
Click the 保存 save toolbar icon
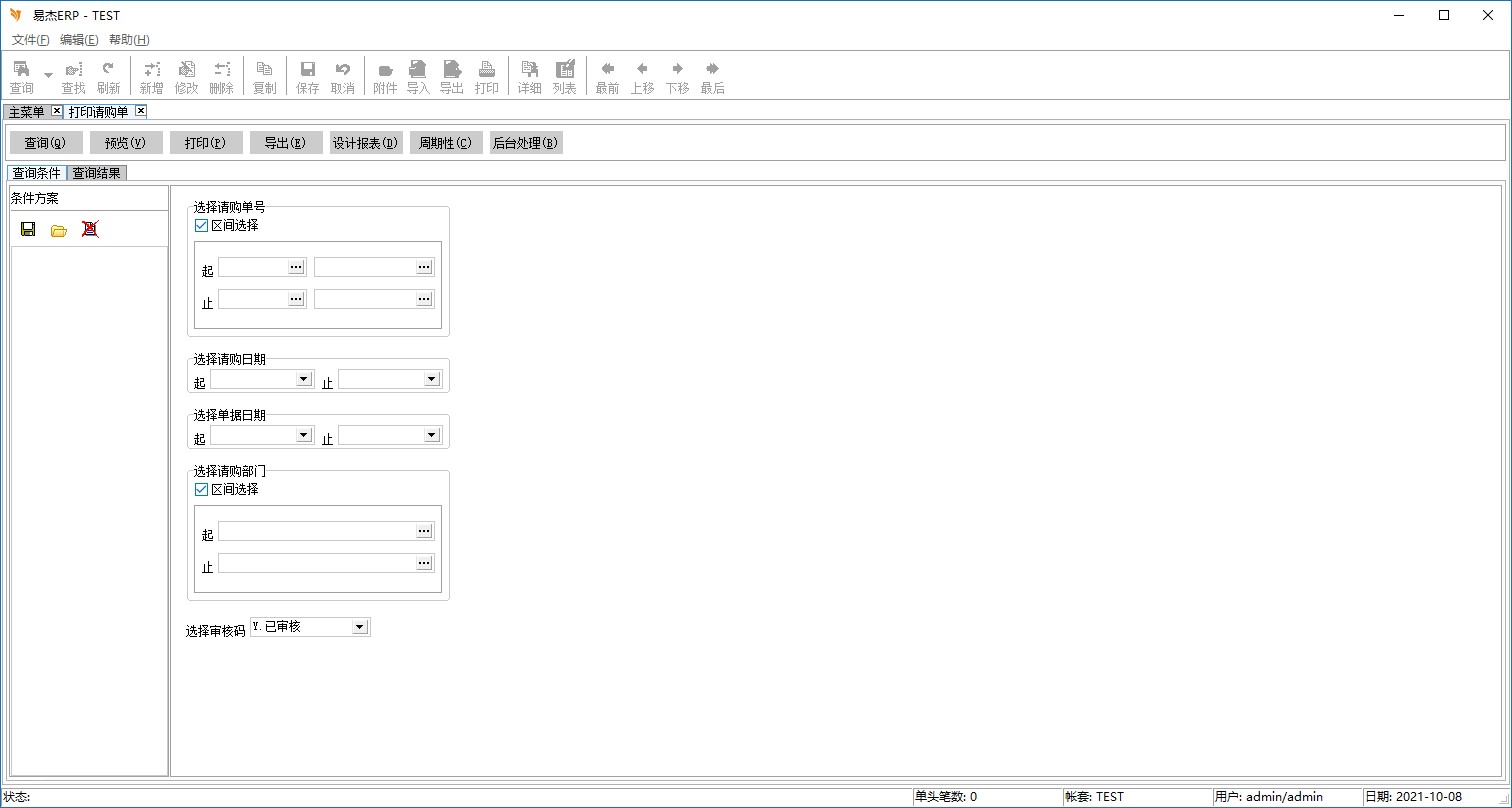coord(308,76)
